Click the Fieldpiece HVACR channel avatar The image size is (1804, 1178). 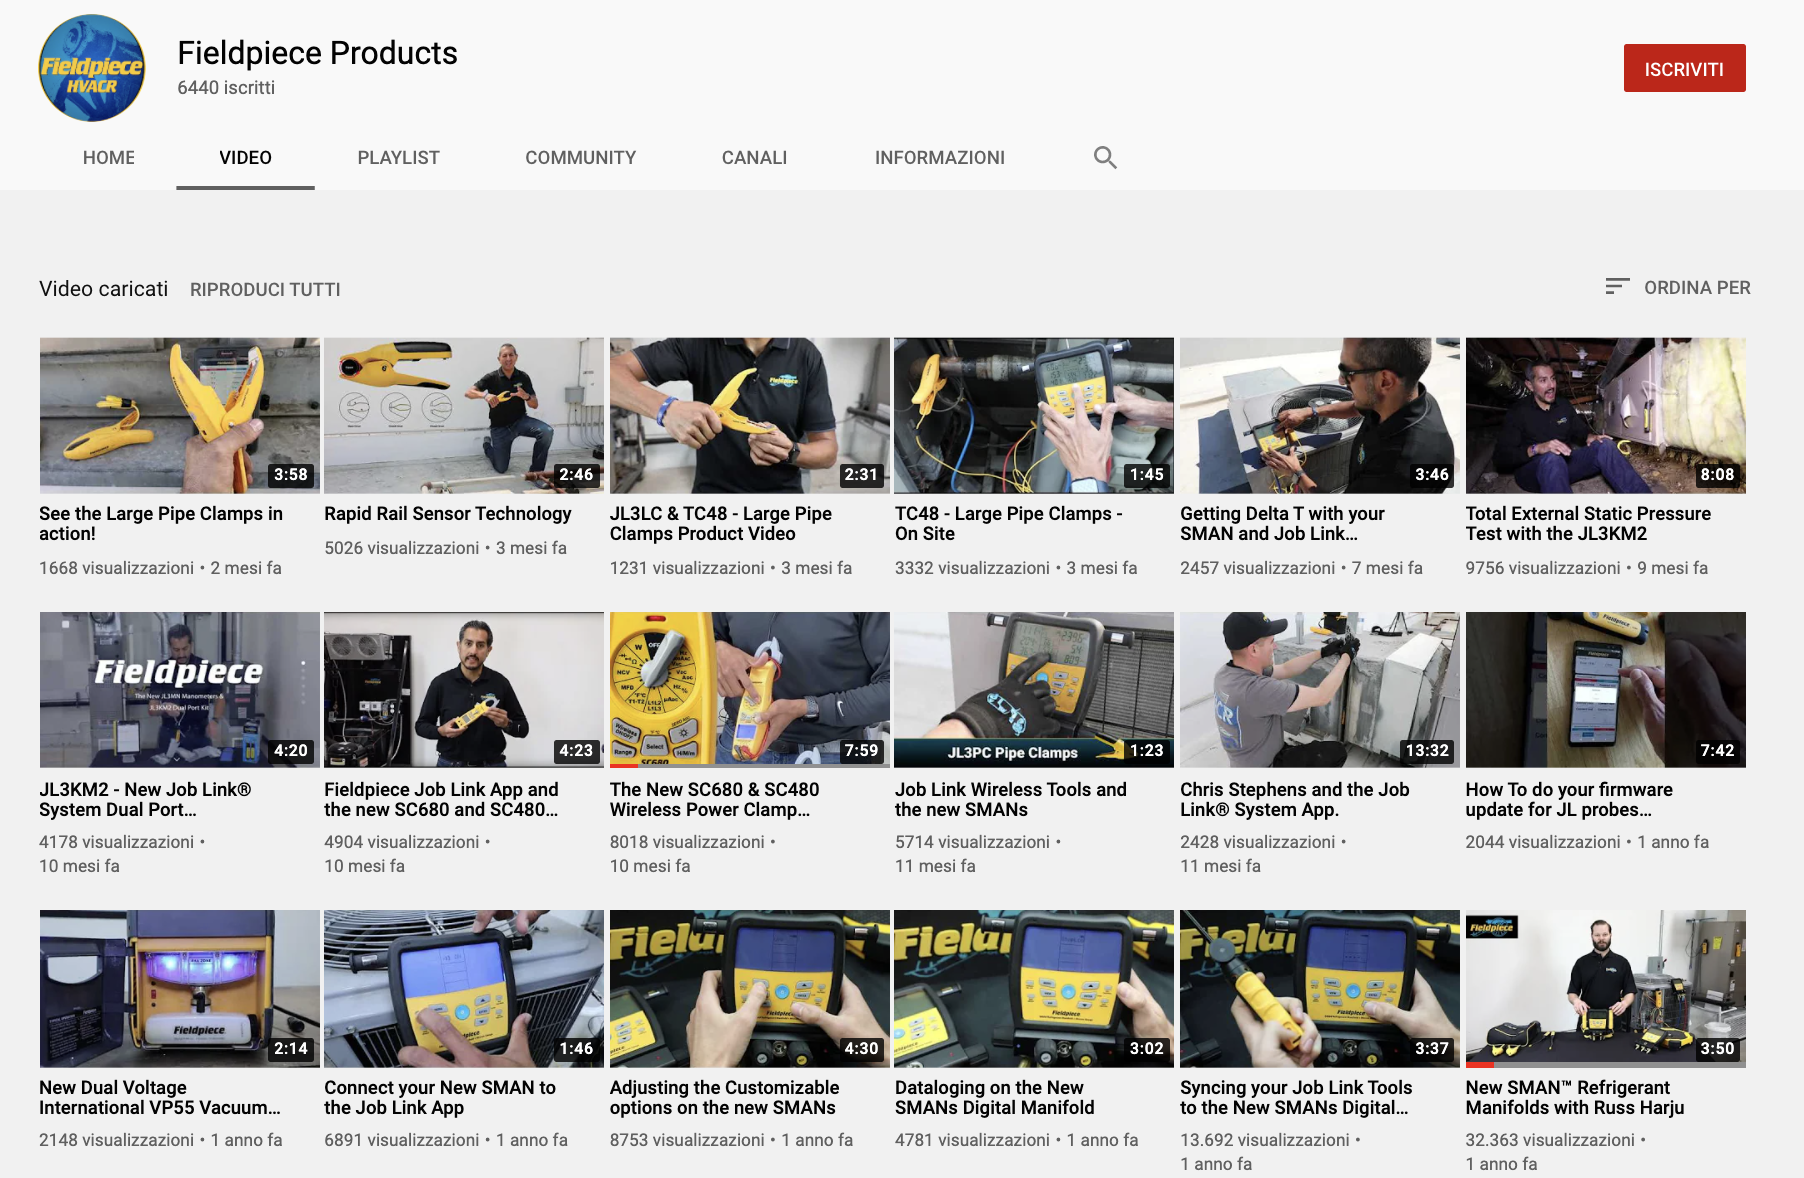click(x=92, y=68)
